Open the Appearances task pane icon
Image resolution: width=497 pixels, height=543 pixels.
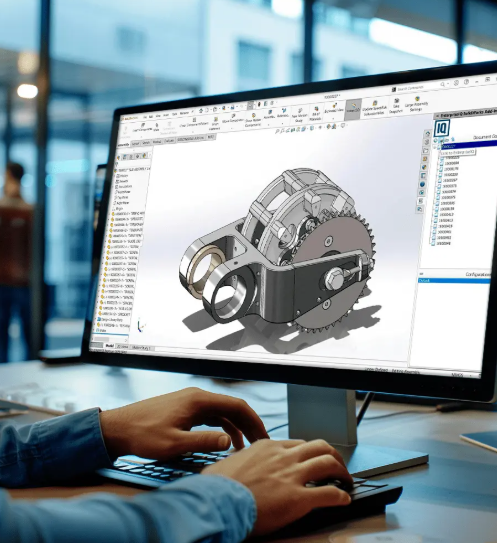(x=424, y=167)
